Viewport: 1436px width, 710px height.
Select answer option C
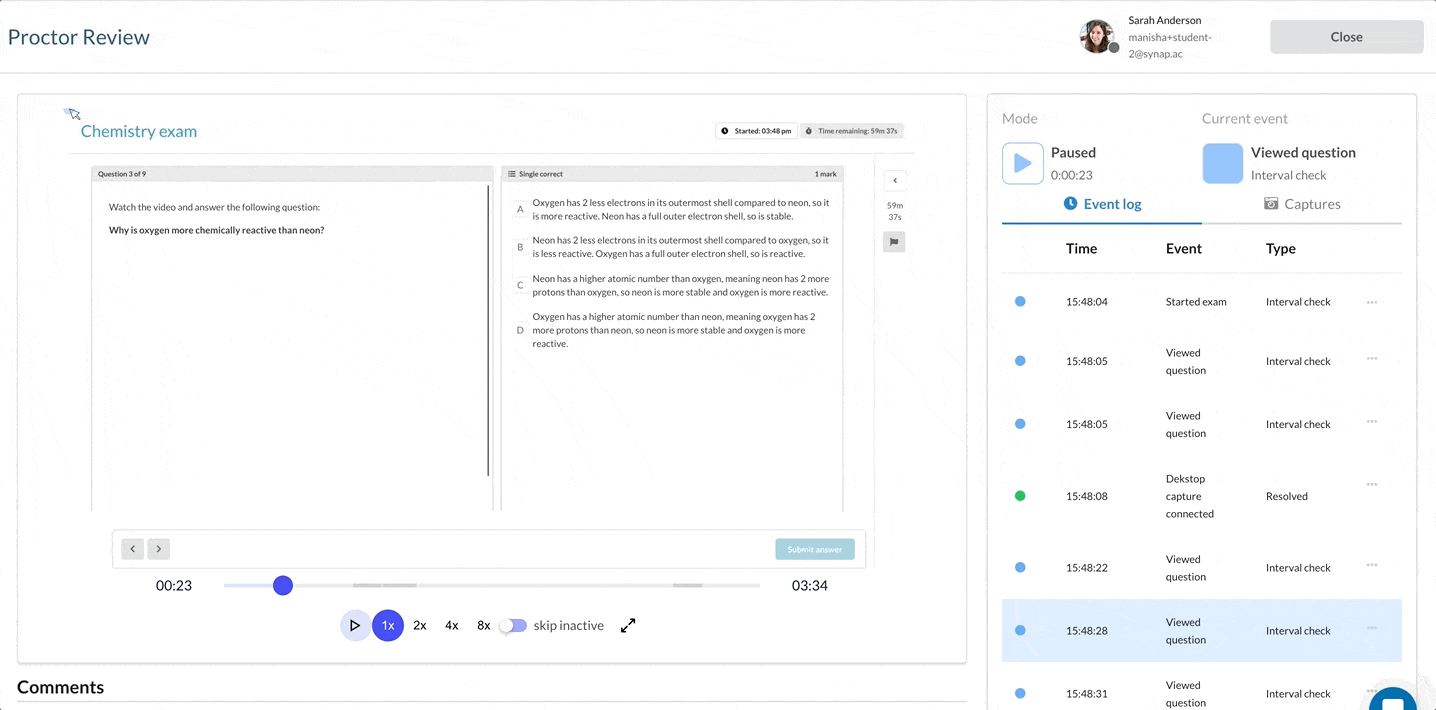pyautogui.click(x=520, y=285)
